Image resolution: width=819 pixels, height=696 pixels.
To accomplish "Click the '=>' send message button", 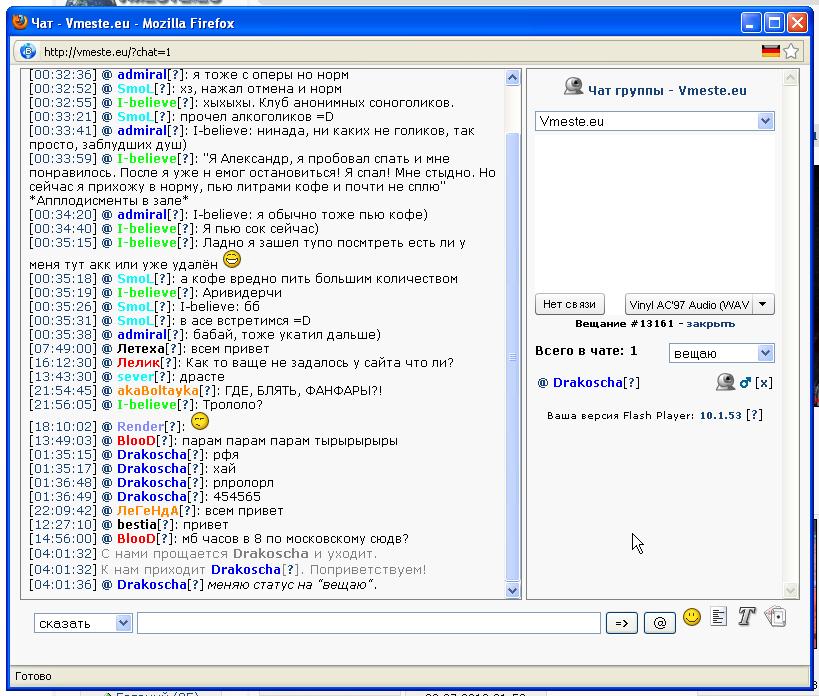I will tap(621, 623).
